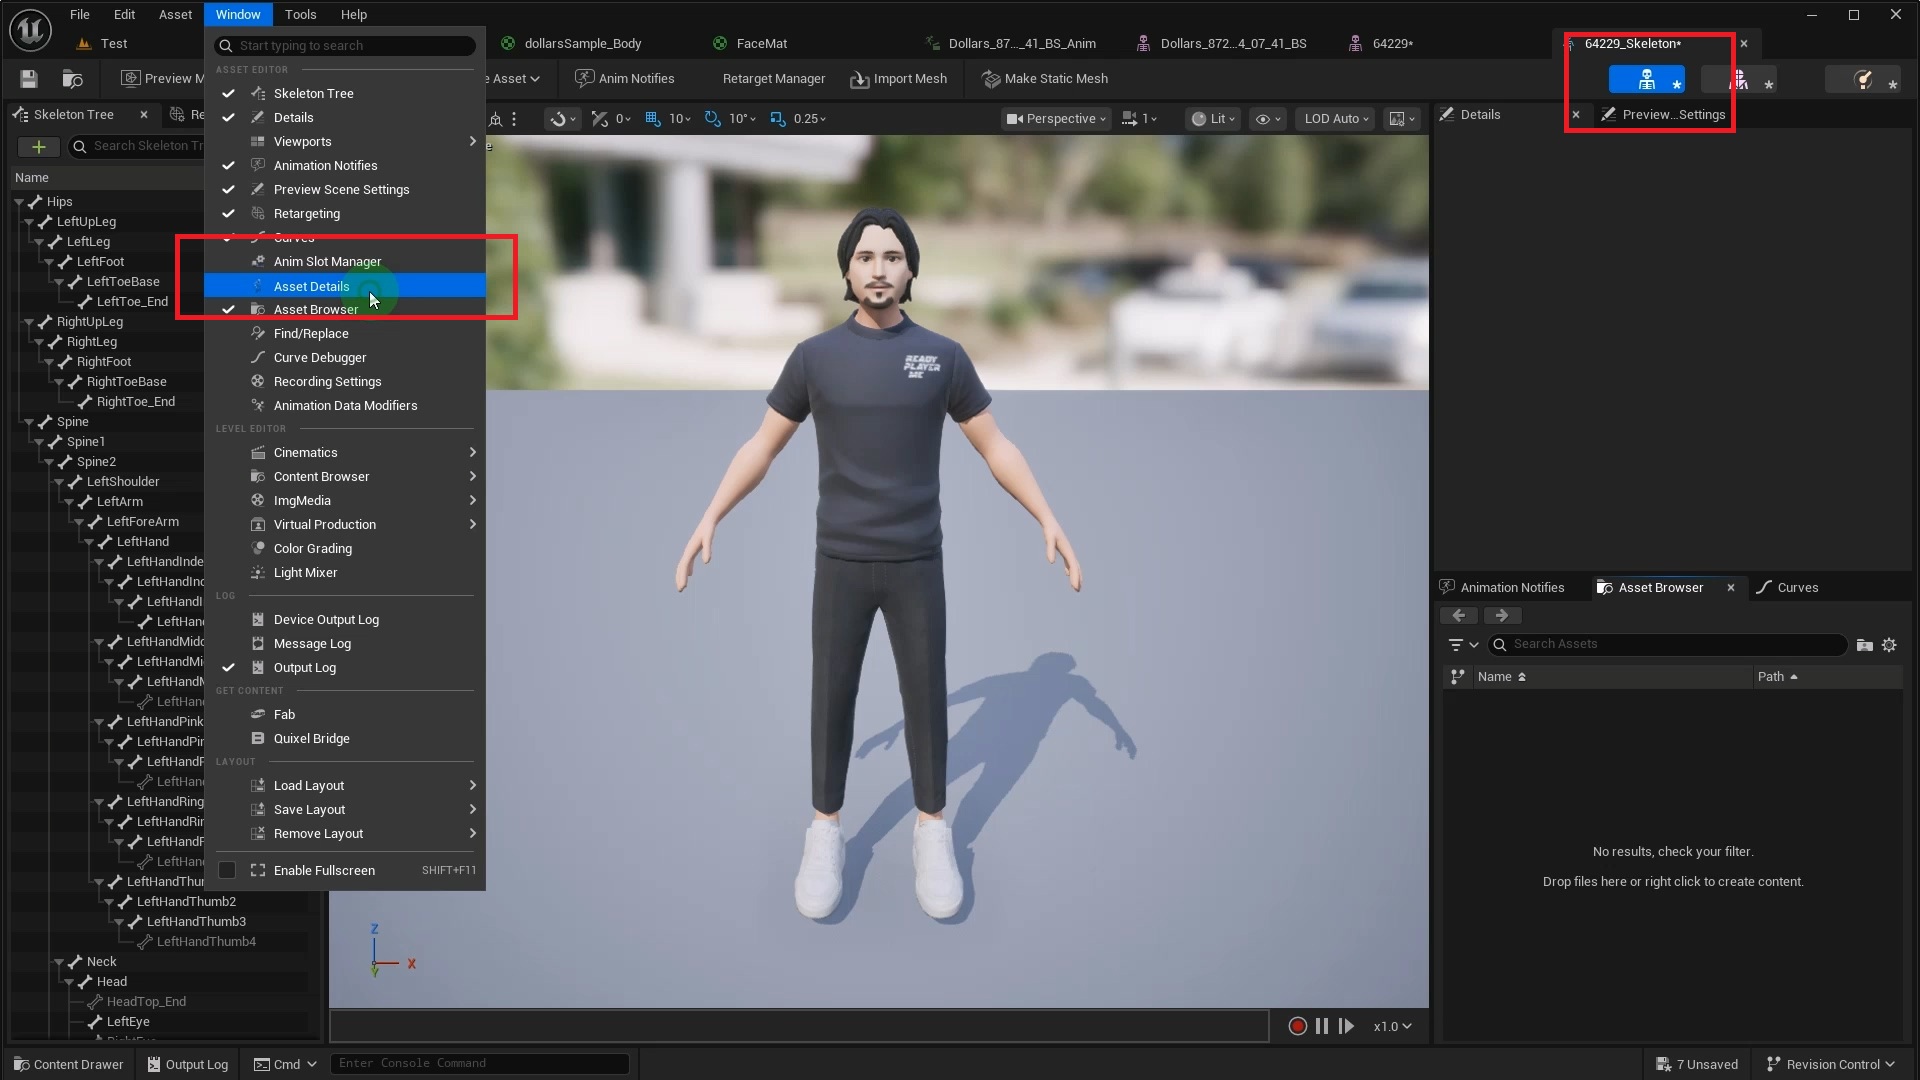Click the Save asset icon
This screenshot has height=1080, width=1920.
tap(27, 79)
